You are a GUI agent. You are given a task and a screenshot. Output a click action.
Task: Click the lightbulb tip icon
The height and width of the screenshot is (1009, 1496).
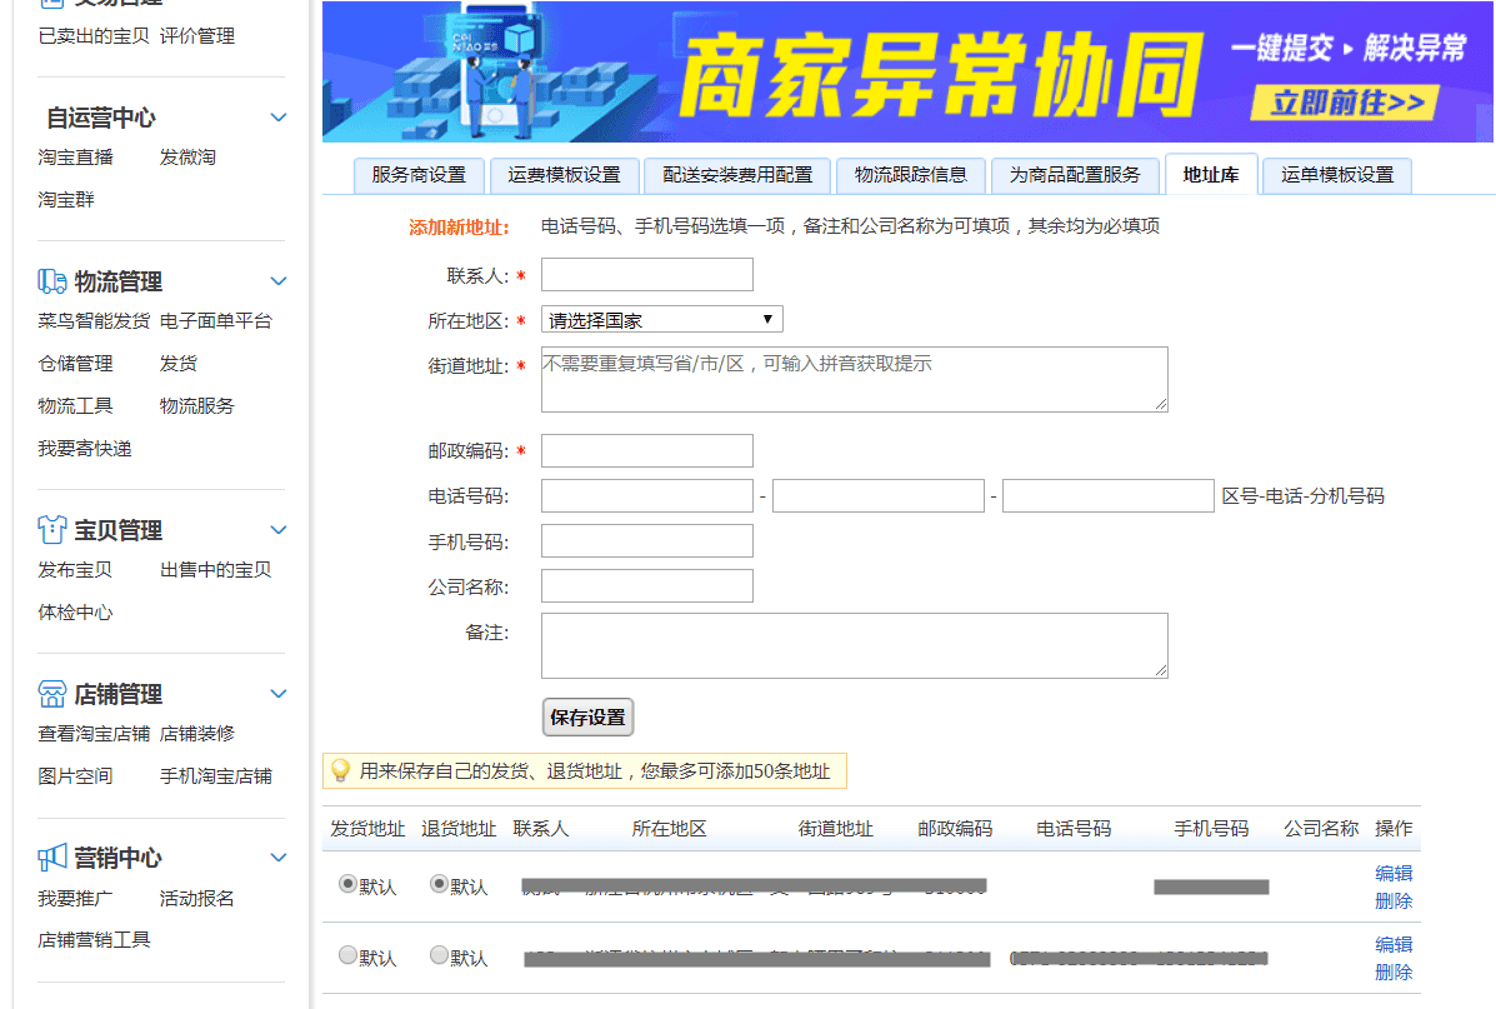click(341, 771)
